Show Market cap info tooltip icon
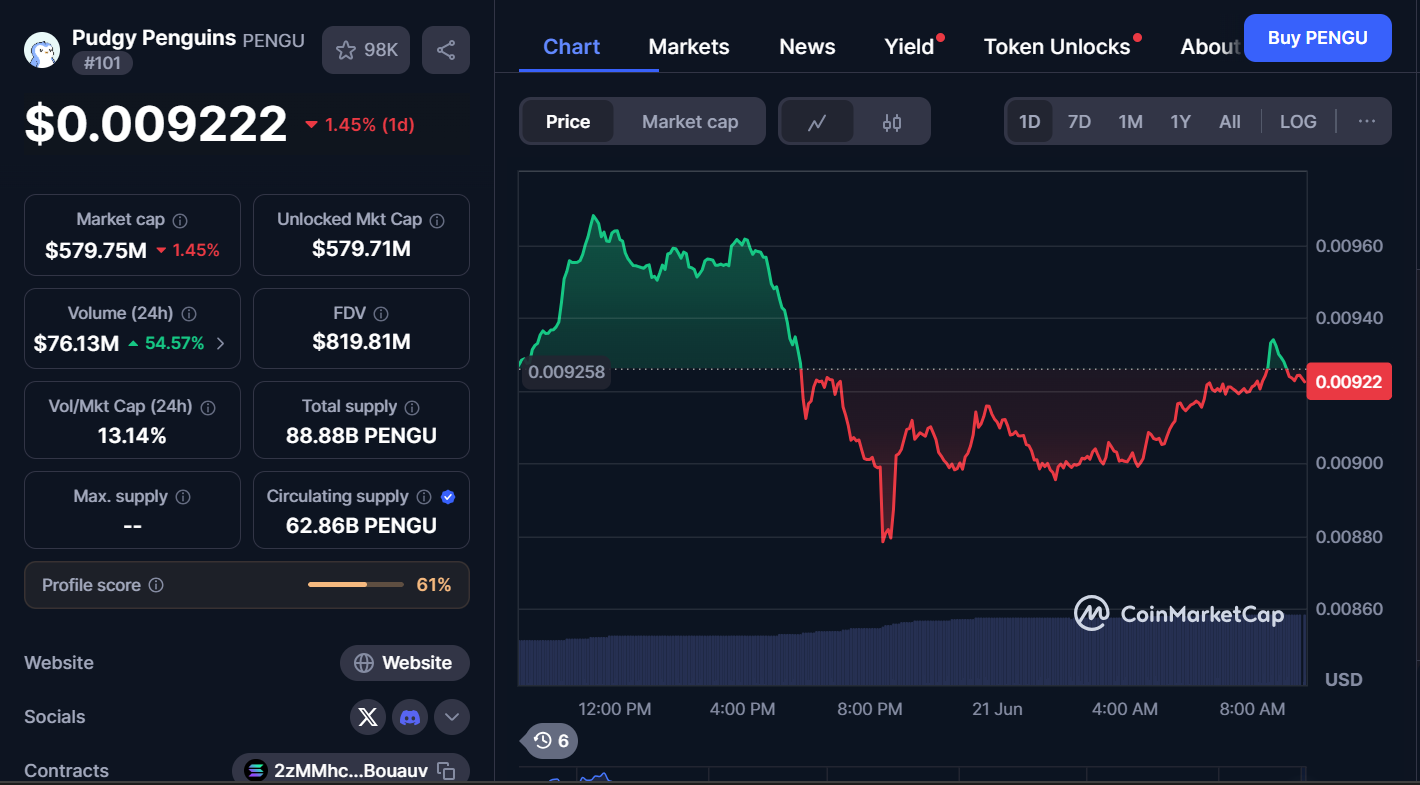 pyautogui.click(x=180, y=220)
